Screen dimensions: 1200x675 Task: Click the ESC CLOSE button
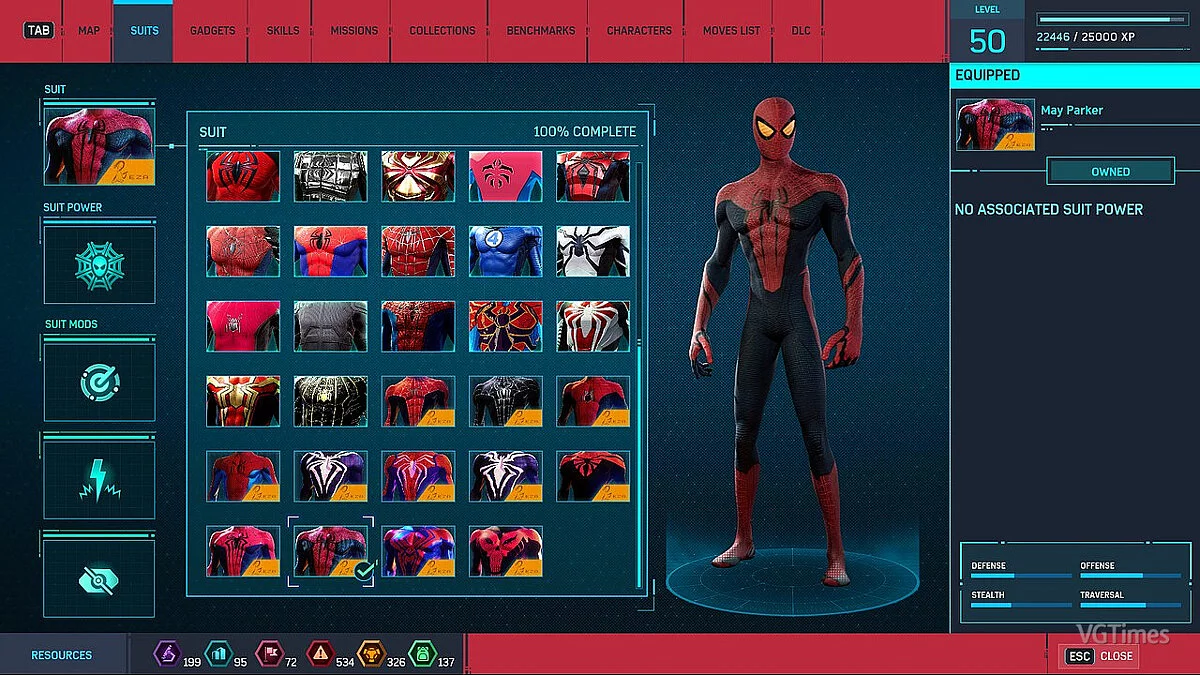[1098, 656]
